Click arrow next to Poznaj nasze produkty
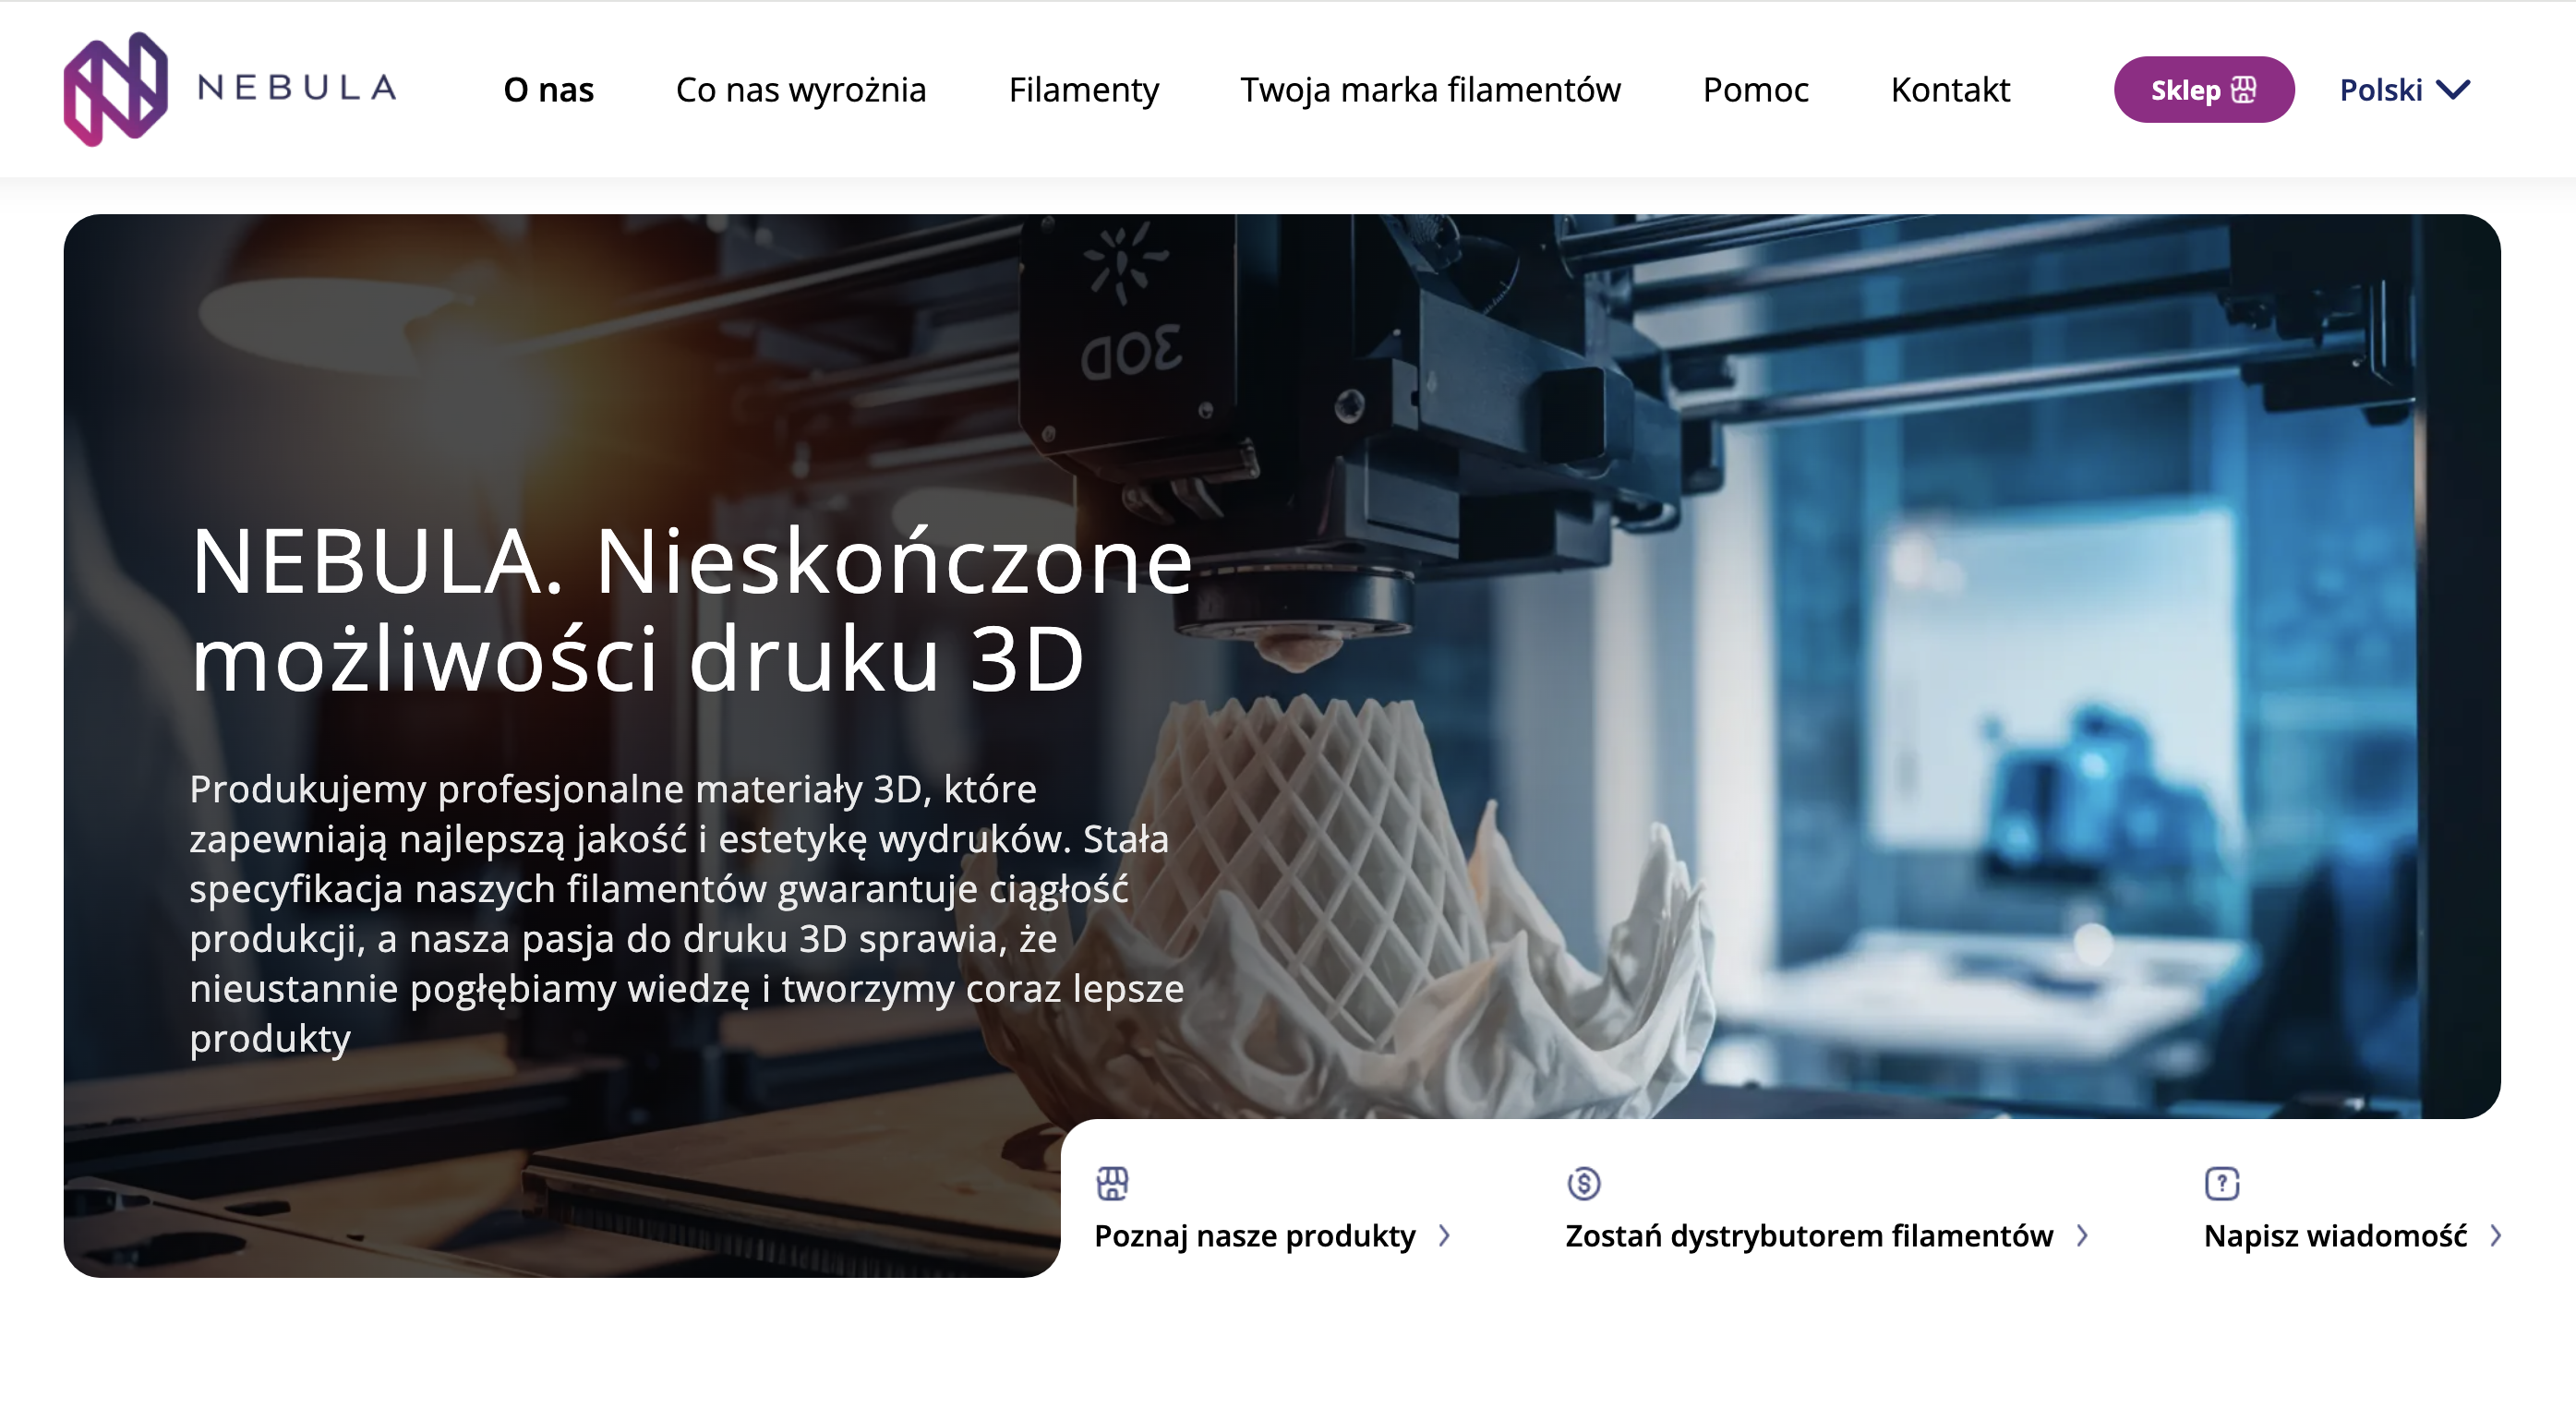The height and width of the screenshot is (1409, 2576). click(x=1444, y=1236)
